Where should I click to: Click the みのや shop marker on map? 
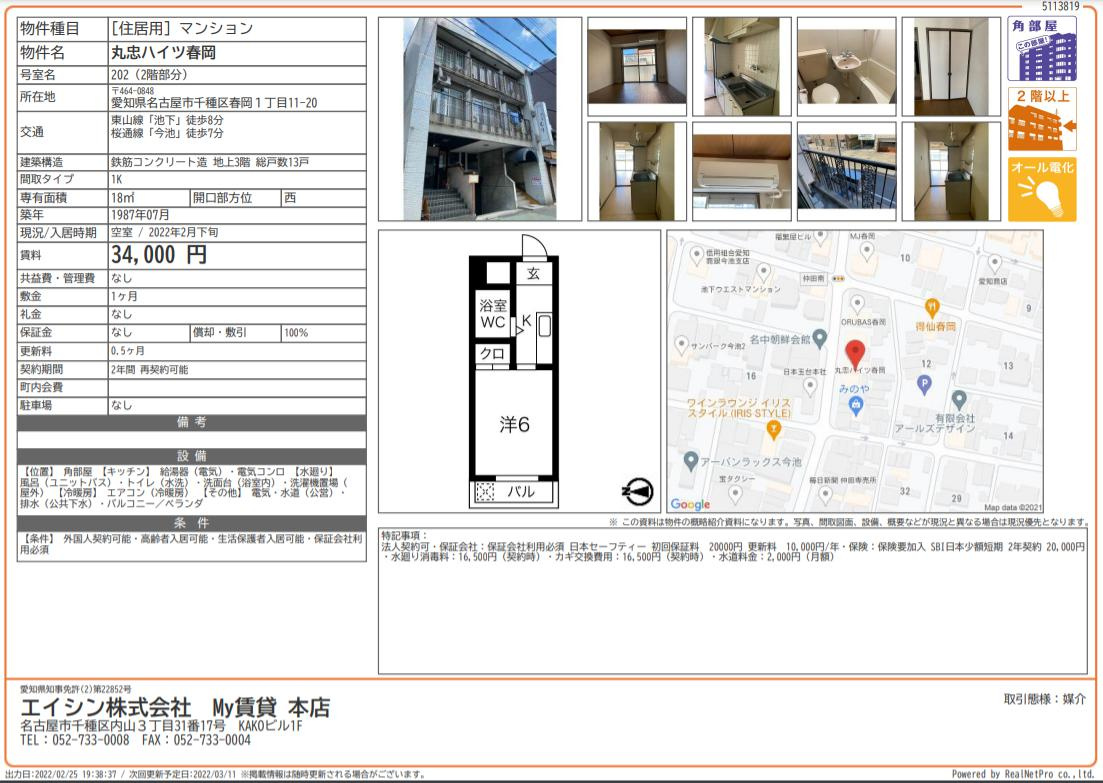coord(855,406)
